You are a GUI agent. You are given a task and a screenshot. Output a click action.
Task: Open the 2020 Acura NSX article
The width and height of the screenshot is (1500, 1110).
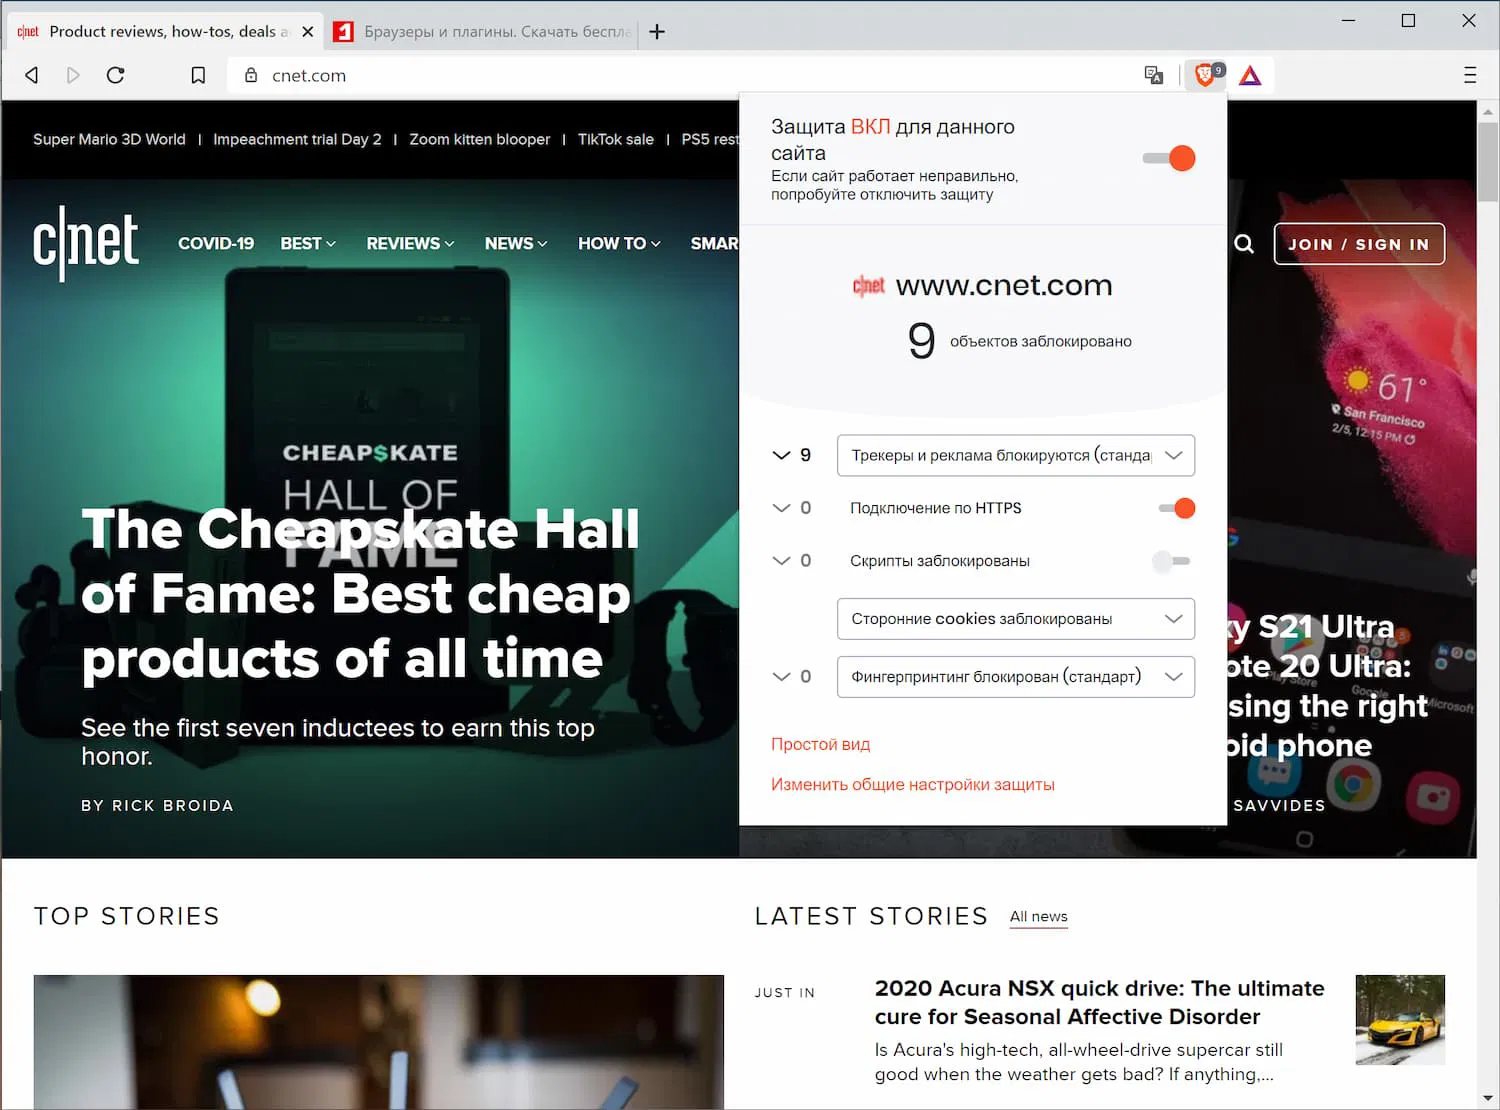[1099, 1002]
